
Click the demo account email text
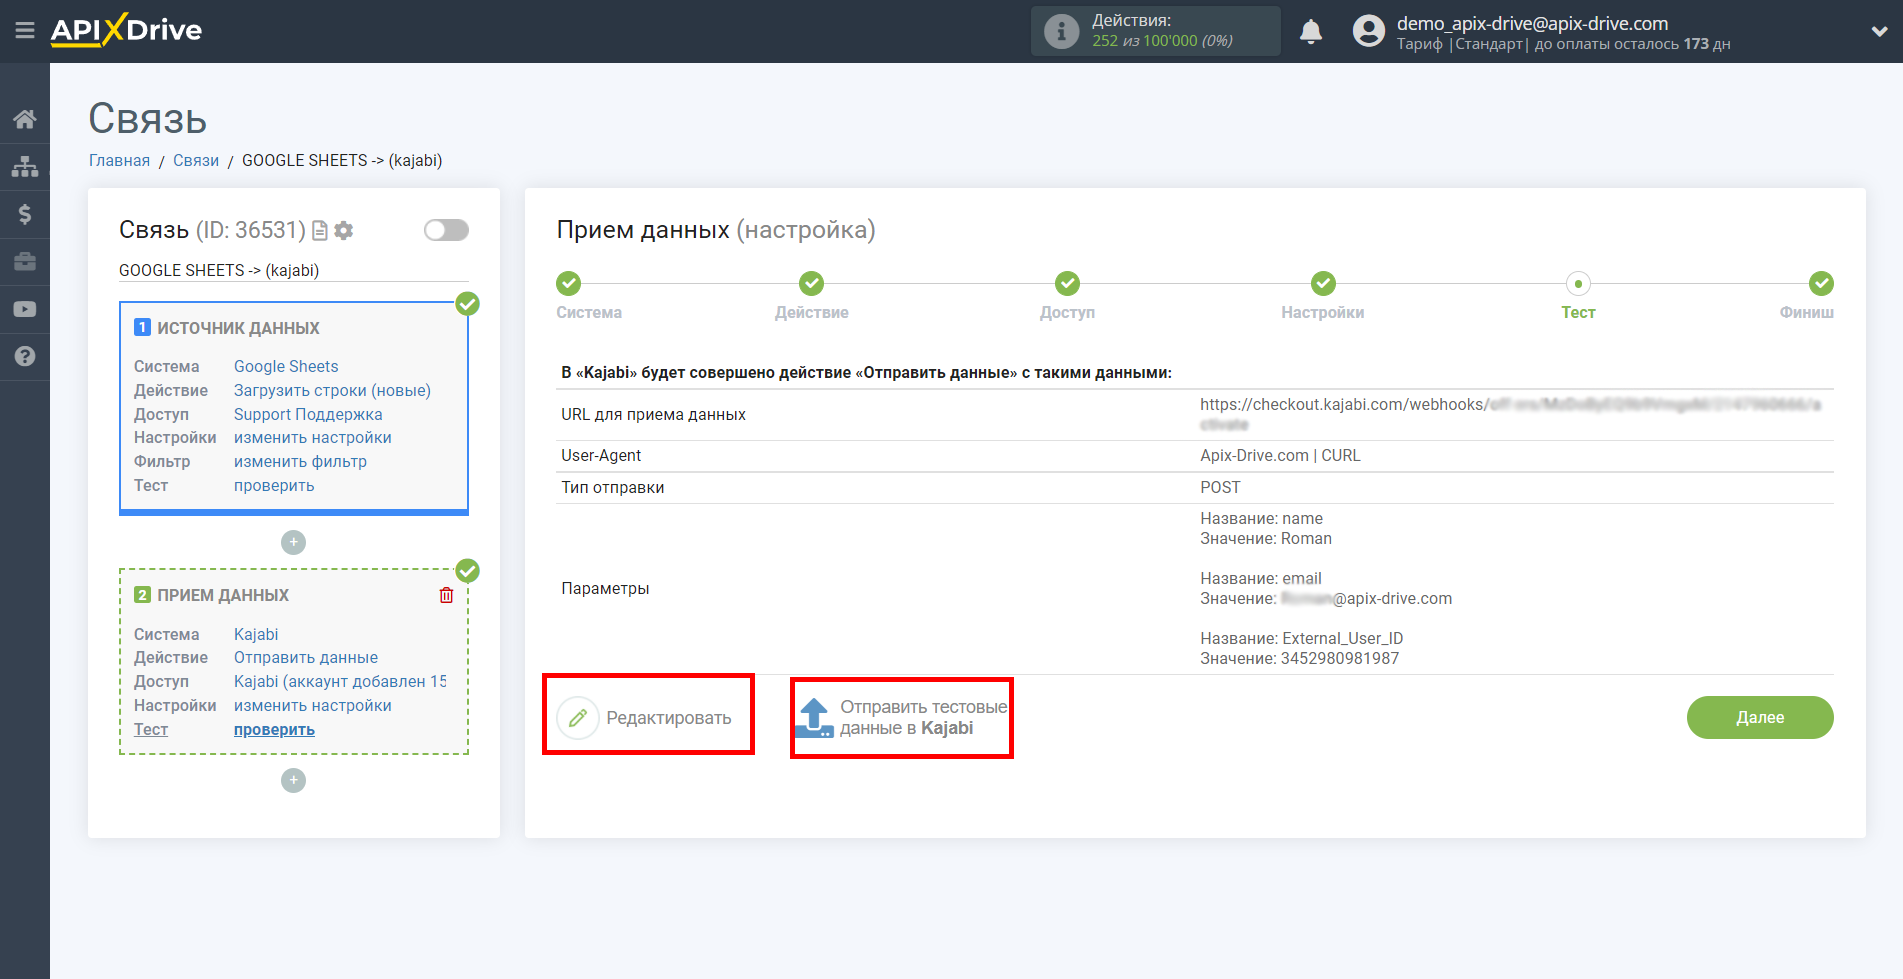(x=1532, y=23)
